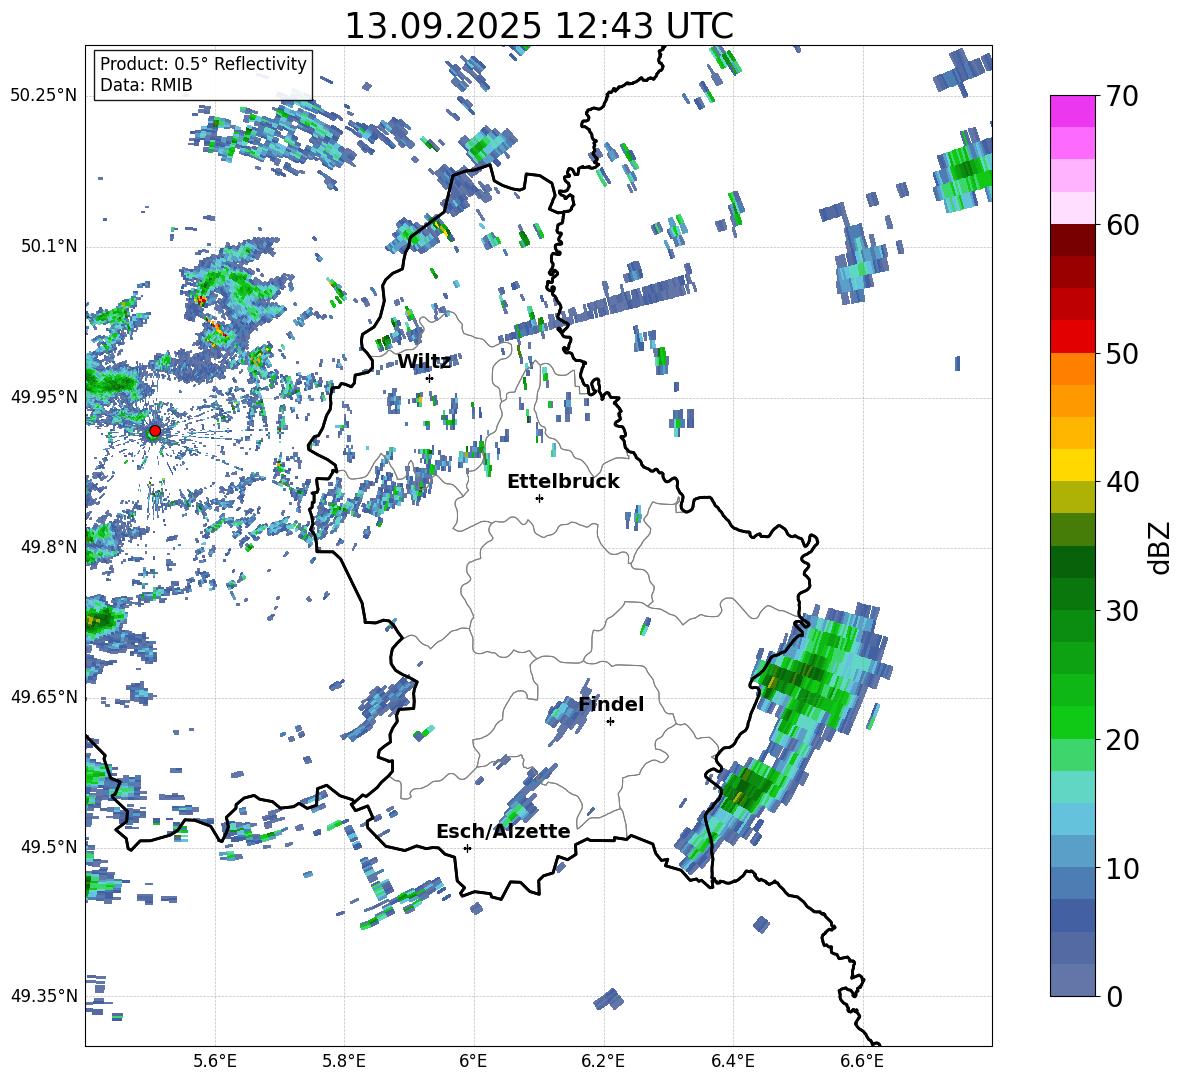Click the 70 tick on colorbar
The width and height of the screenshot is (1184, 1081).
pyautogui.click(x=1122, y=97)
